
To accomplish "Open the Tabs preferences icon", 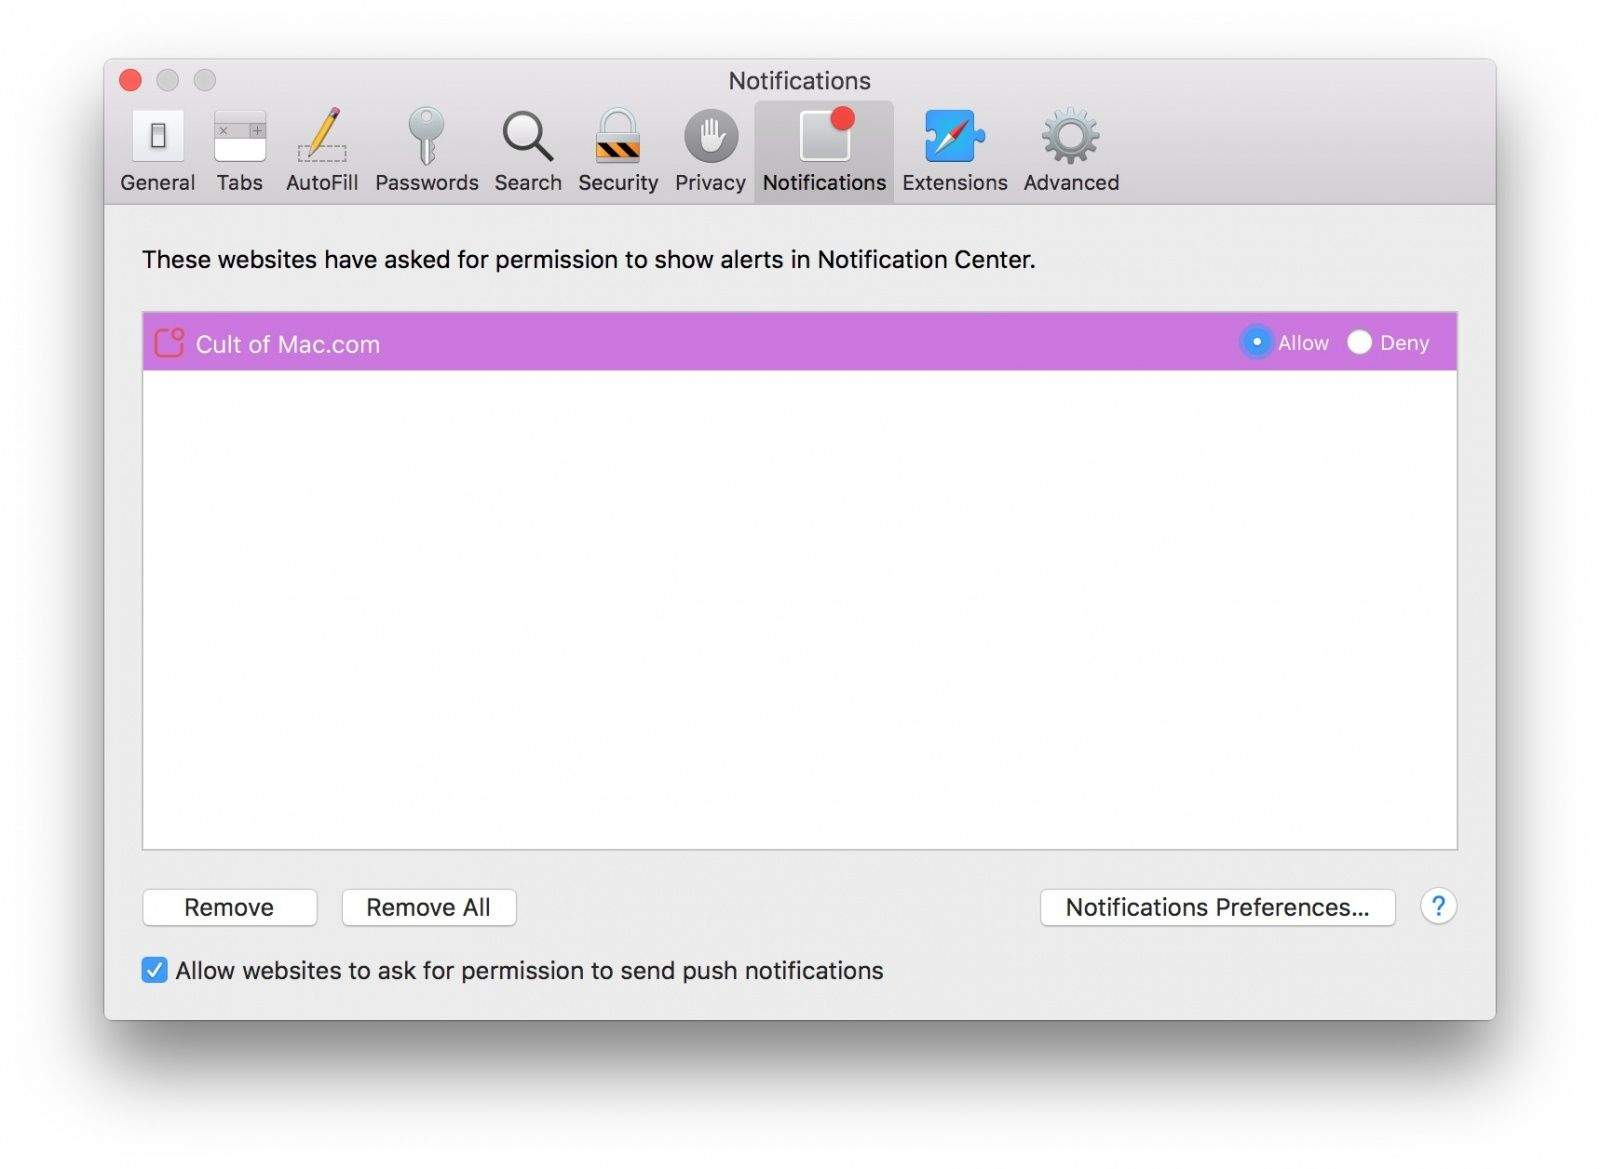I will pos(240,137).
